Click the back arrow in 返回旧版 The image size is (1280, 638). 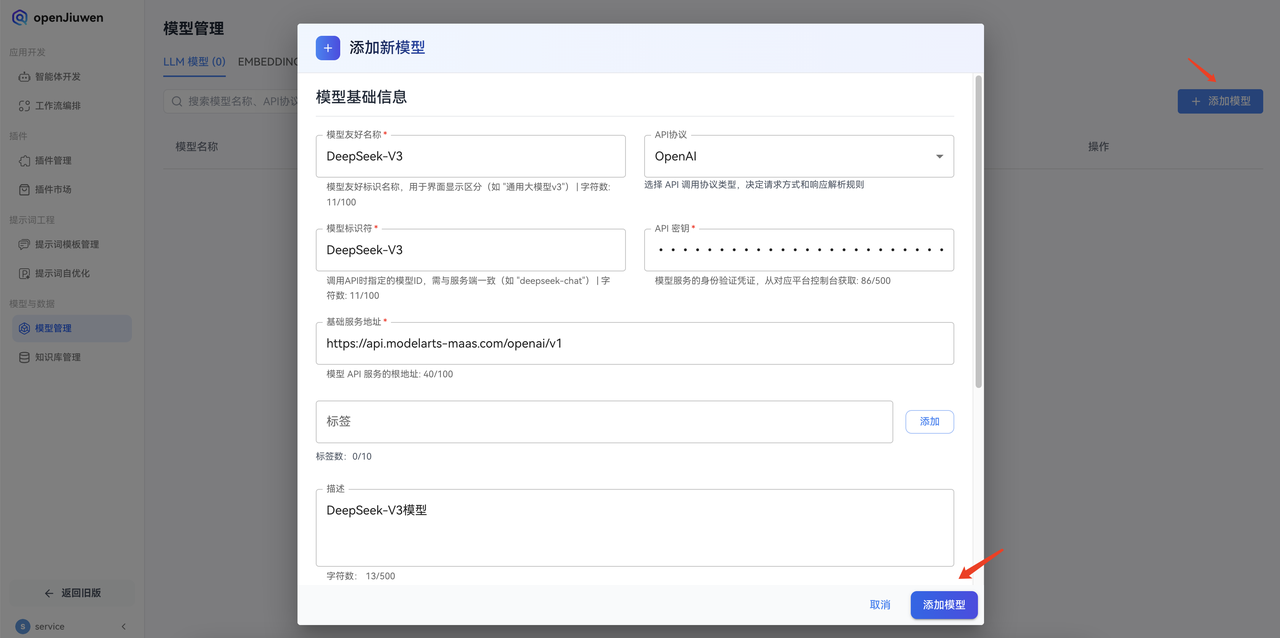(x=49, y=593)
